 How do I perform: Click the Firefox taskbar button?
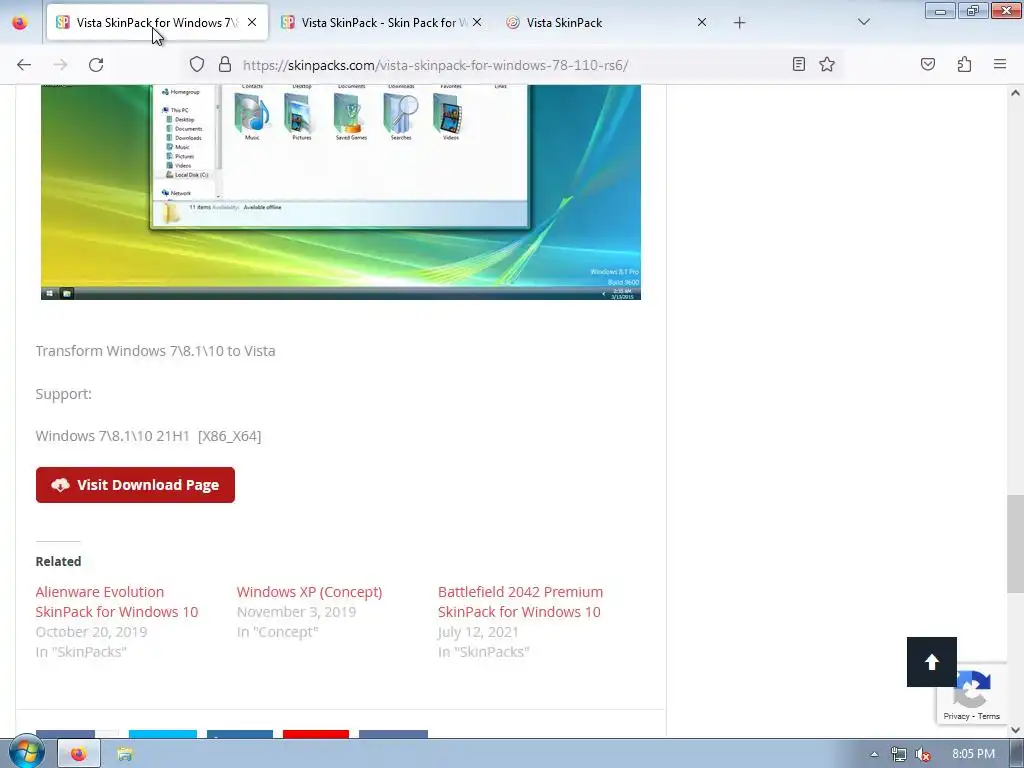click(79, 754)
